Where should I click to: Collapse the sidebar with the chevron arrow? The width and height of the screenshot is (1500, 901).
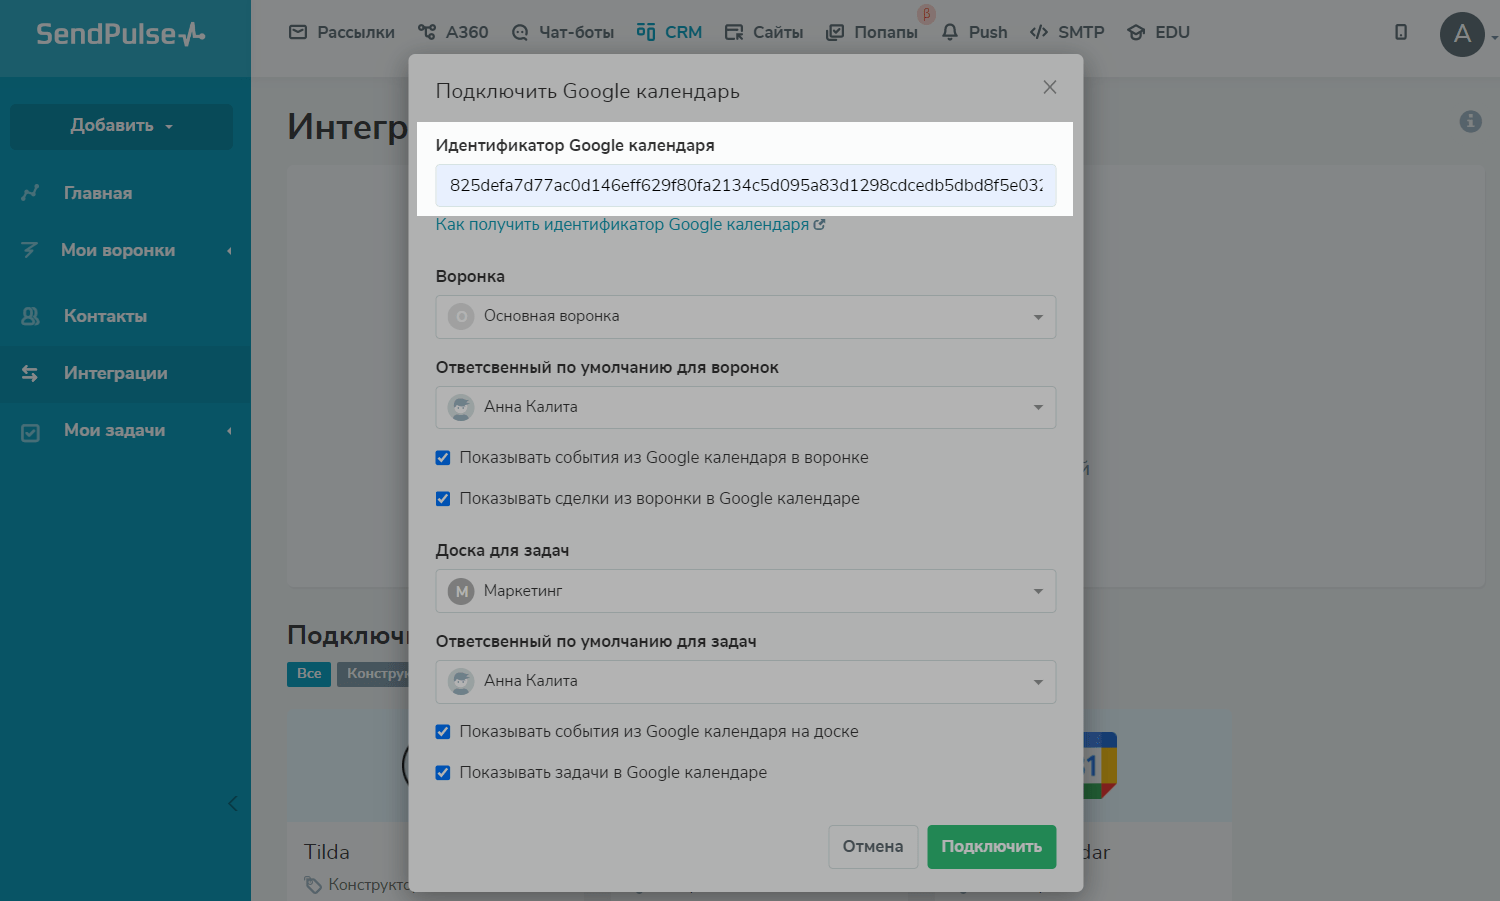tap(232, 803)
